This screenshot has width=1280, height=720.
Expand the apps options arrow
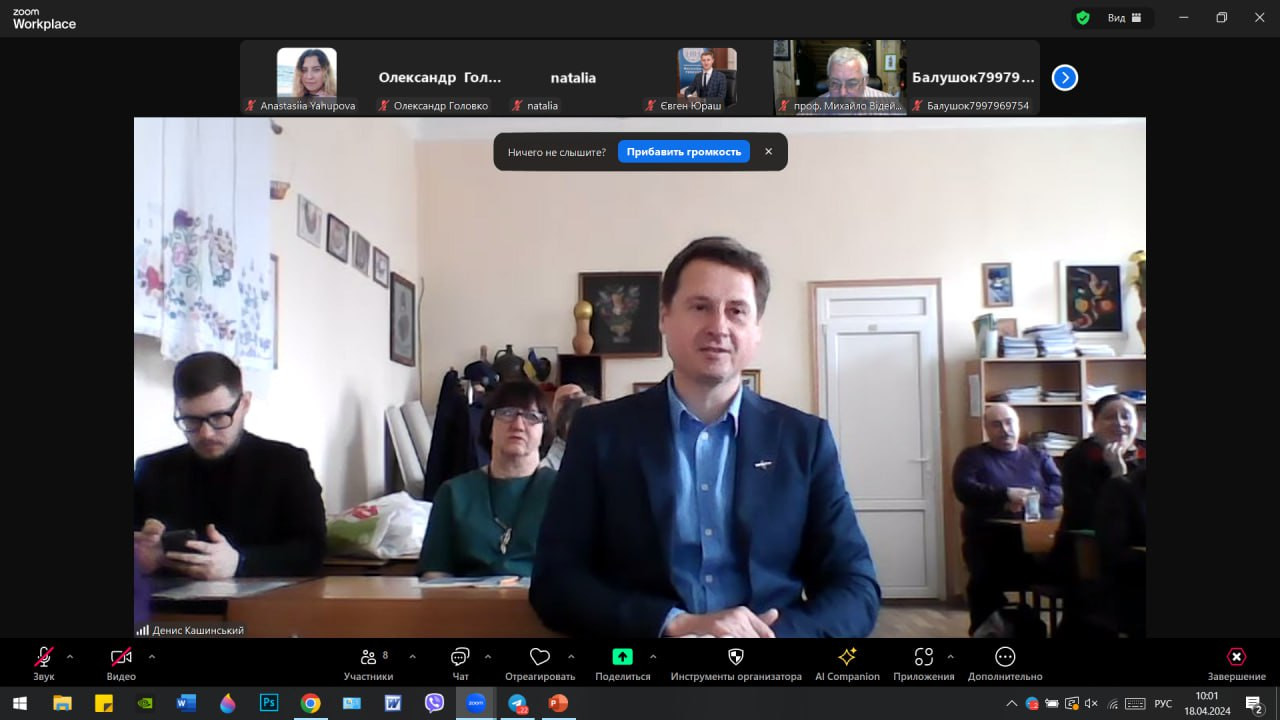[x=950, y=657]
